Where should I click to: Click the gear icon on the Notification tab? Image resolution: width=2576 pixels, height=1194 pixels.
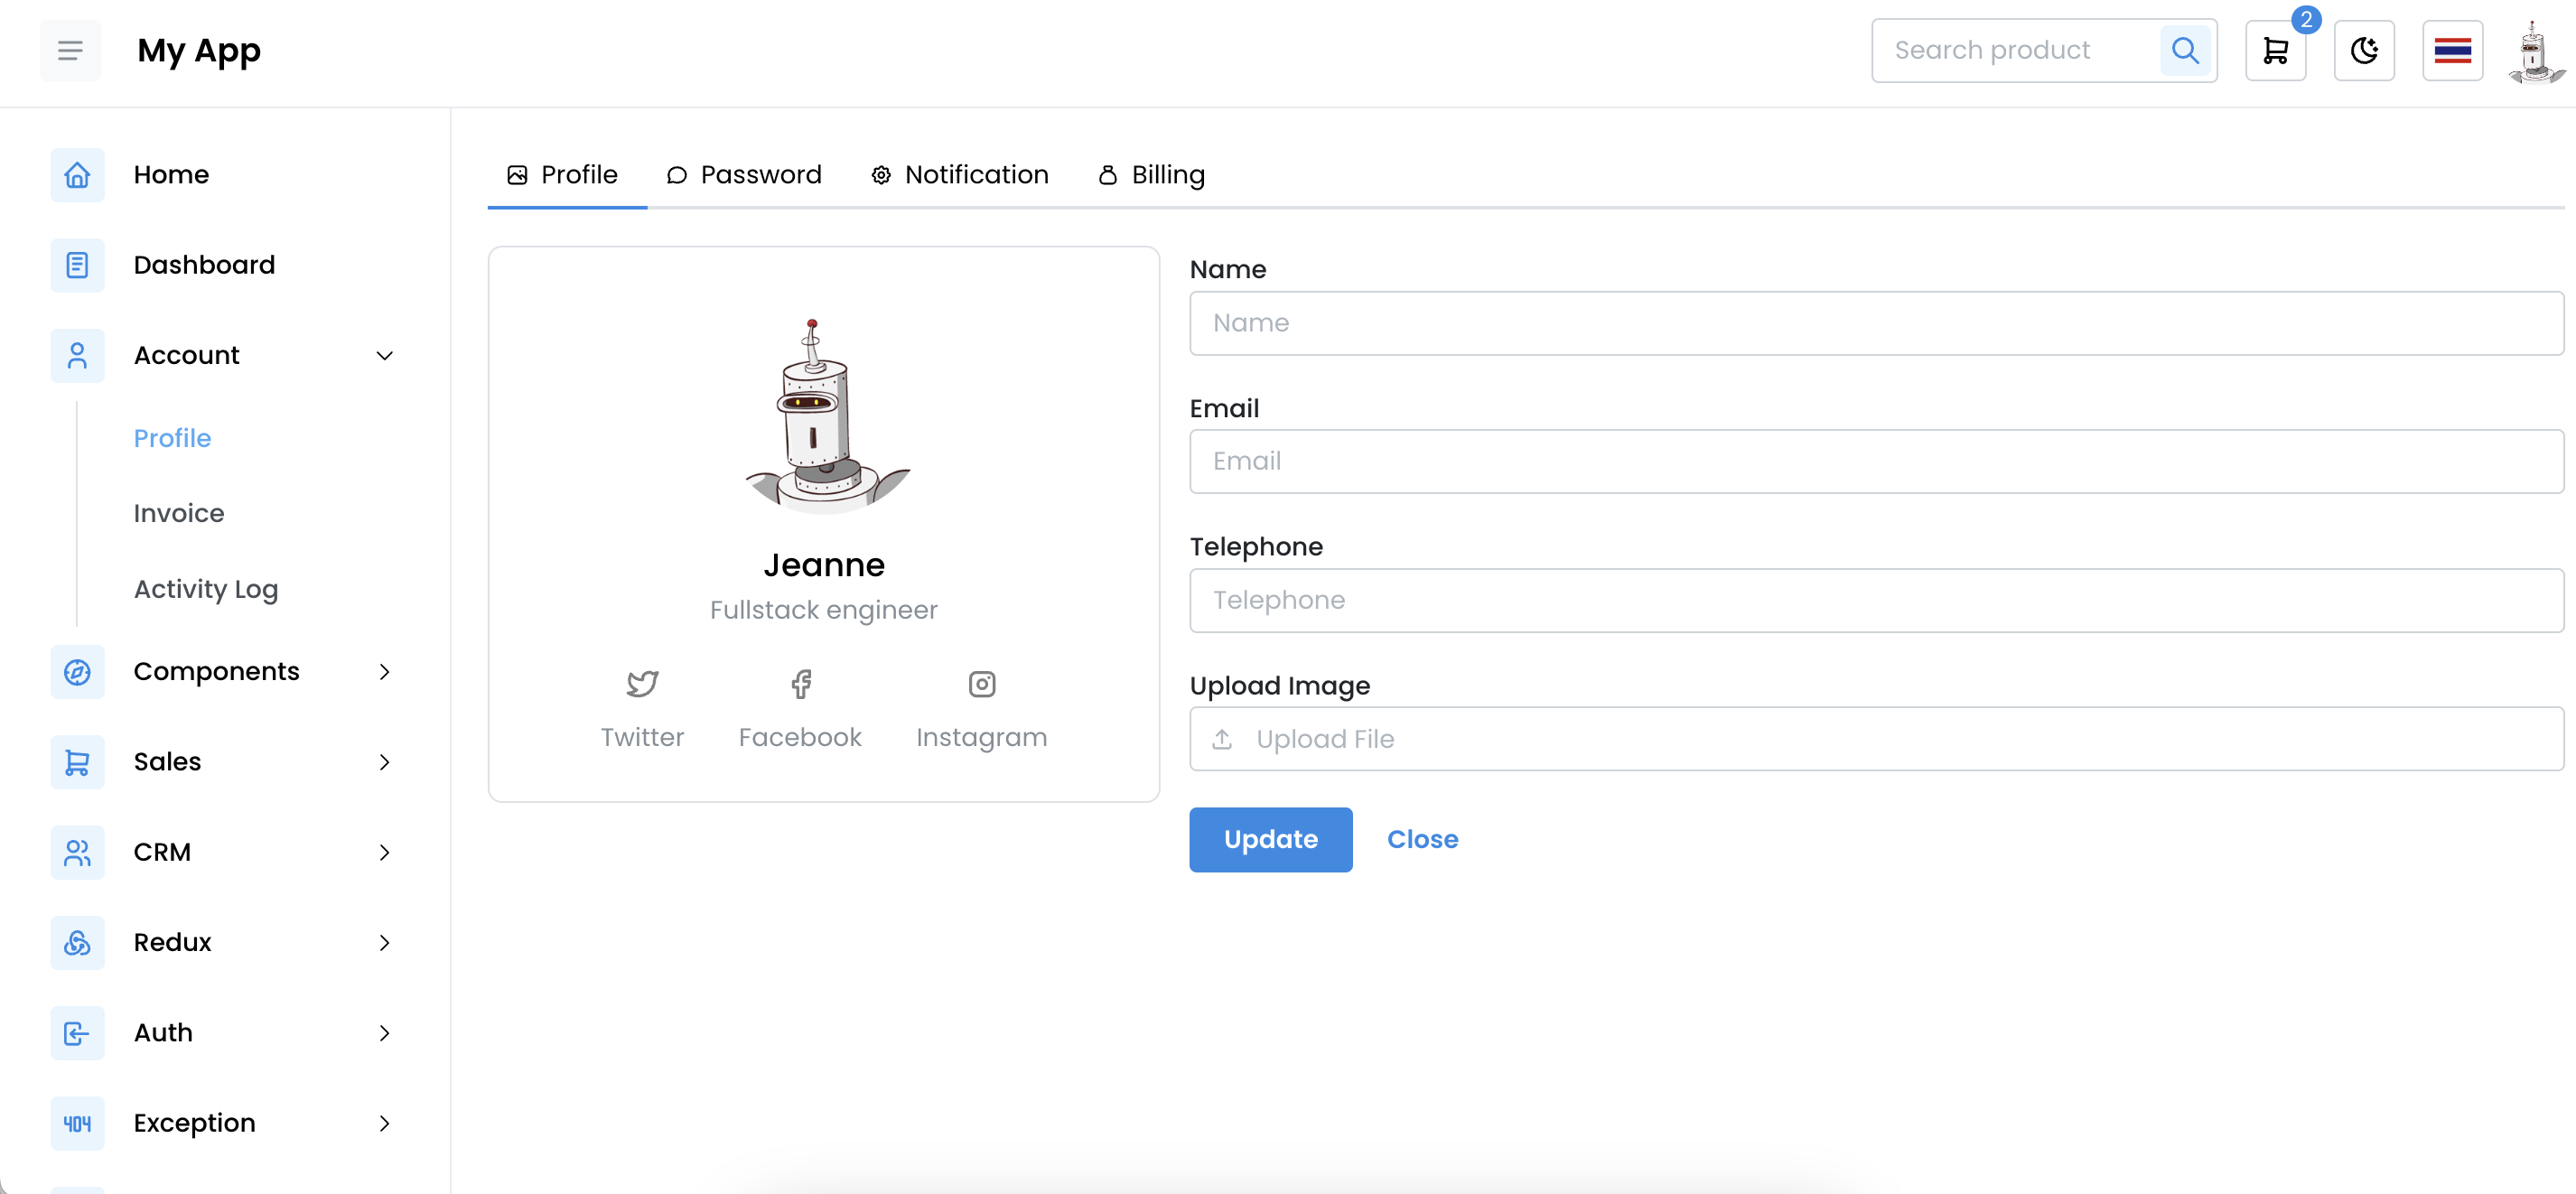pos(881,175)
